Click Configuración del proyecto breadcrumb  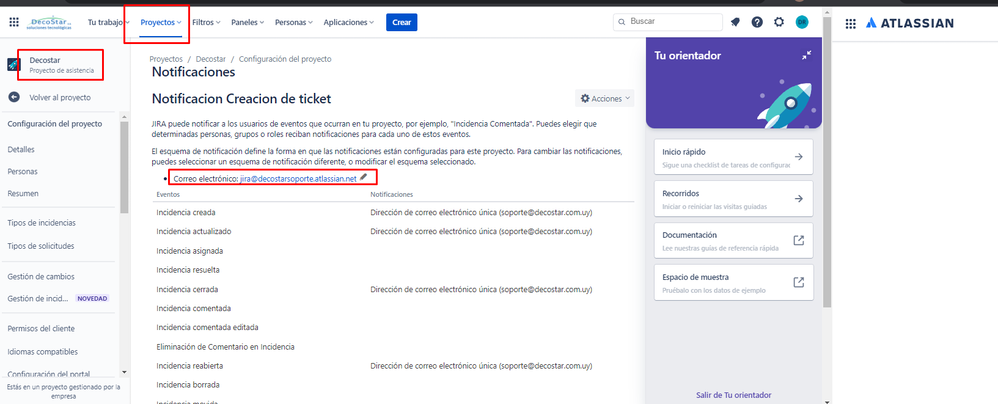[285, 59]
